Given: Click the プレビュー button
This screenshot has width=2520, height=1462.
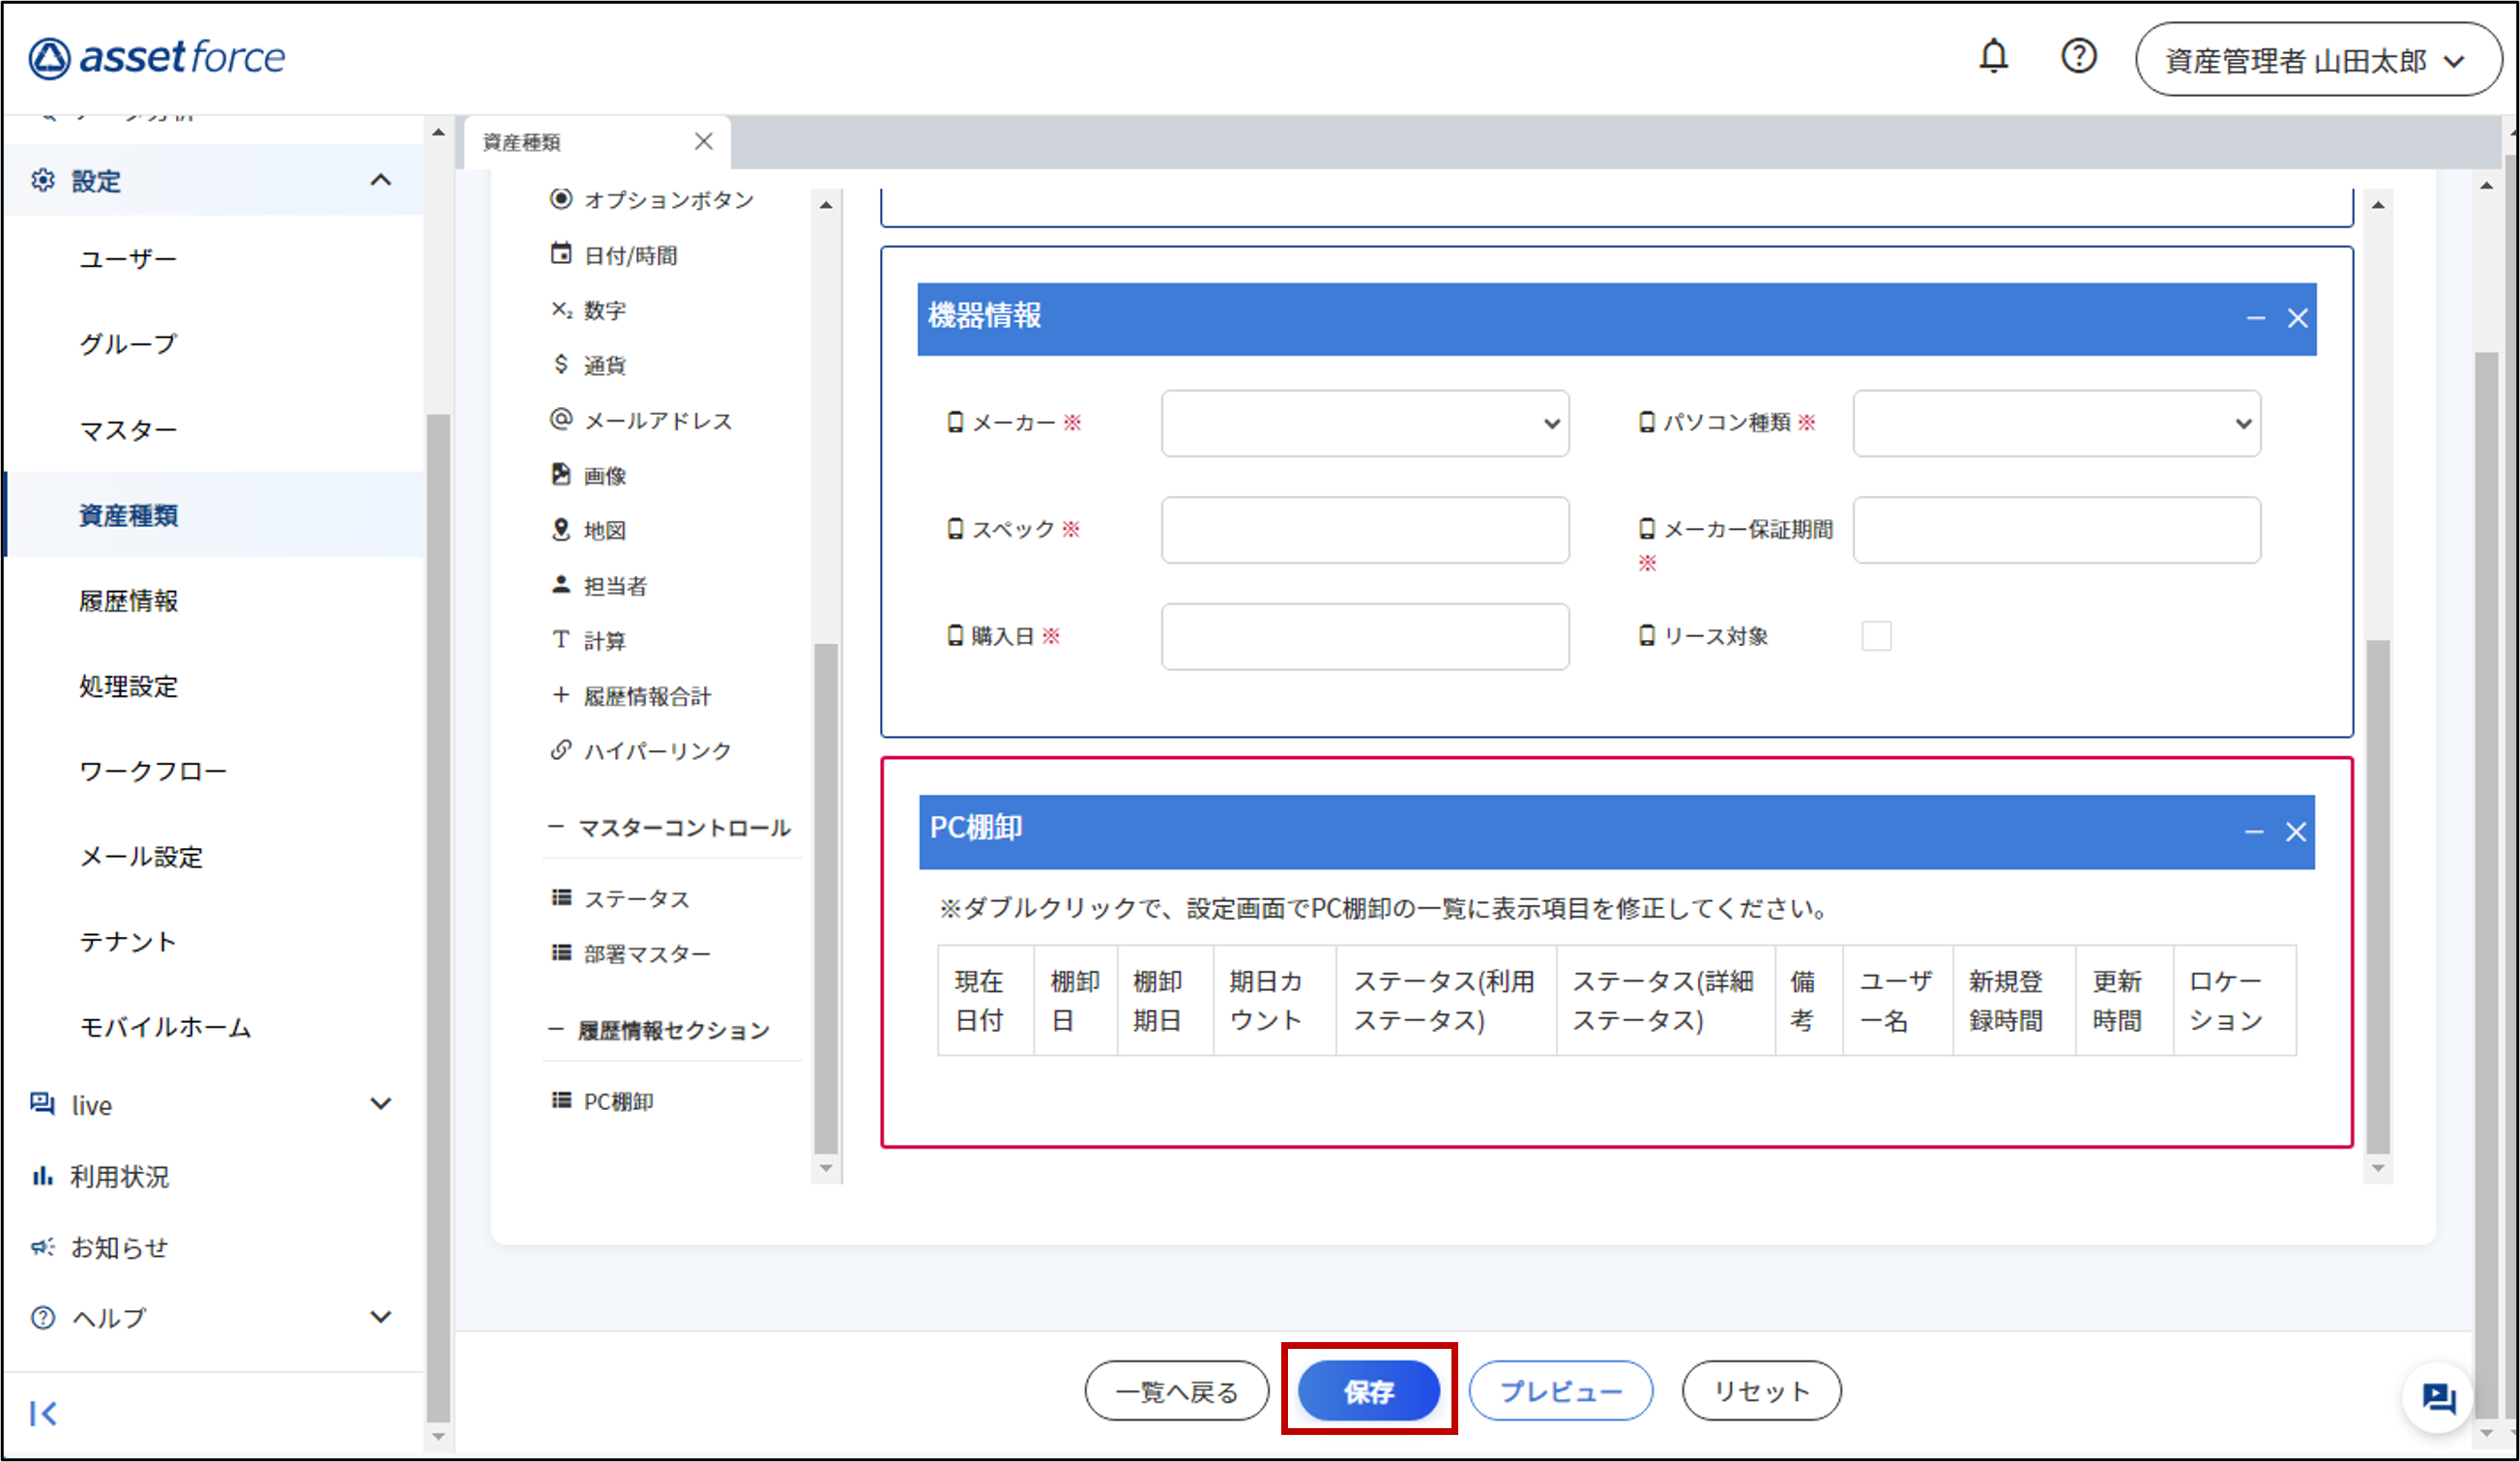Looking at the screenshot, I should 1560,1390.
